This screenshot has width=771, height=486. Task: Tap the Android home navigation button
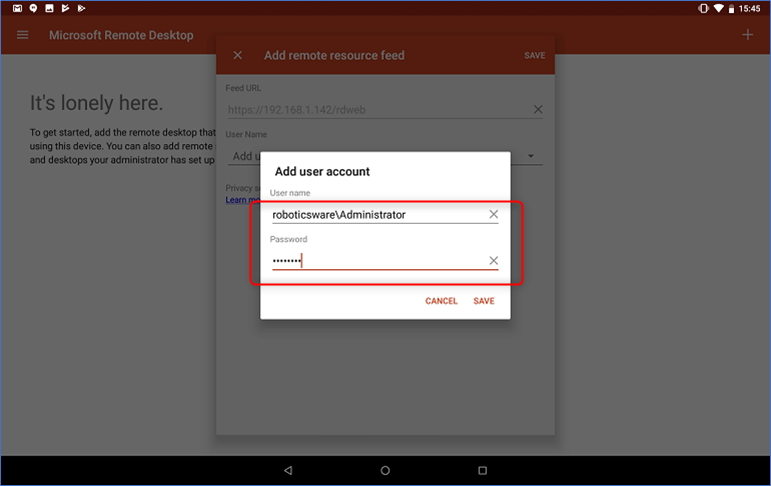tap(385, 470)
